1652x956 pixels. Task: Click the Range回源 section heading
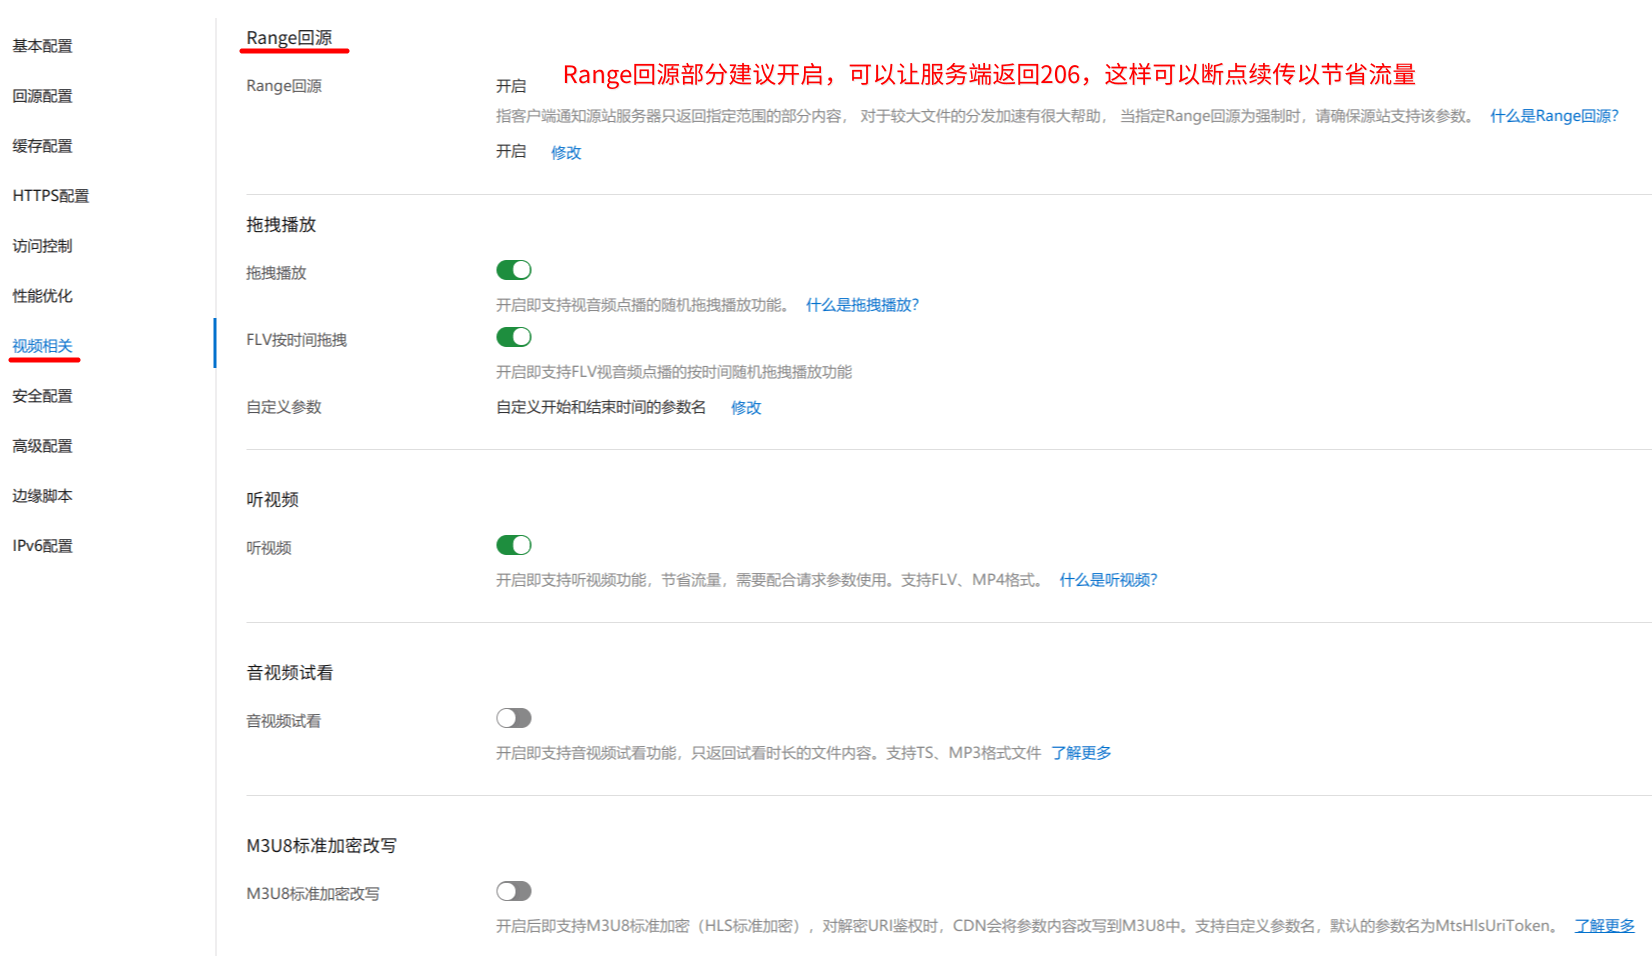(289, 38)
